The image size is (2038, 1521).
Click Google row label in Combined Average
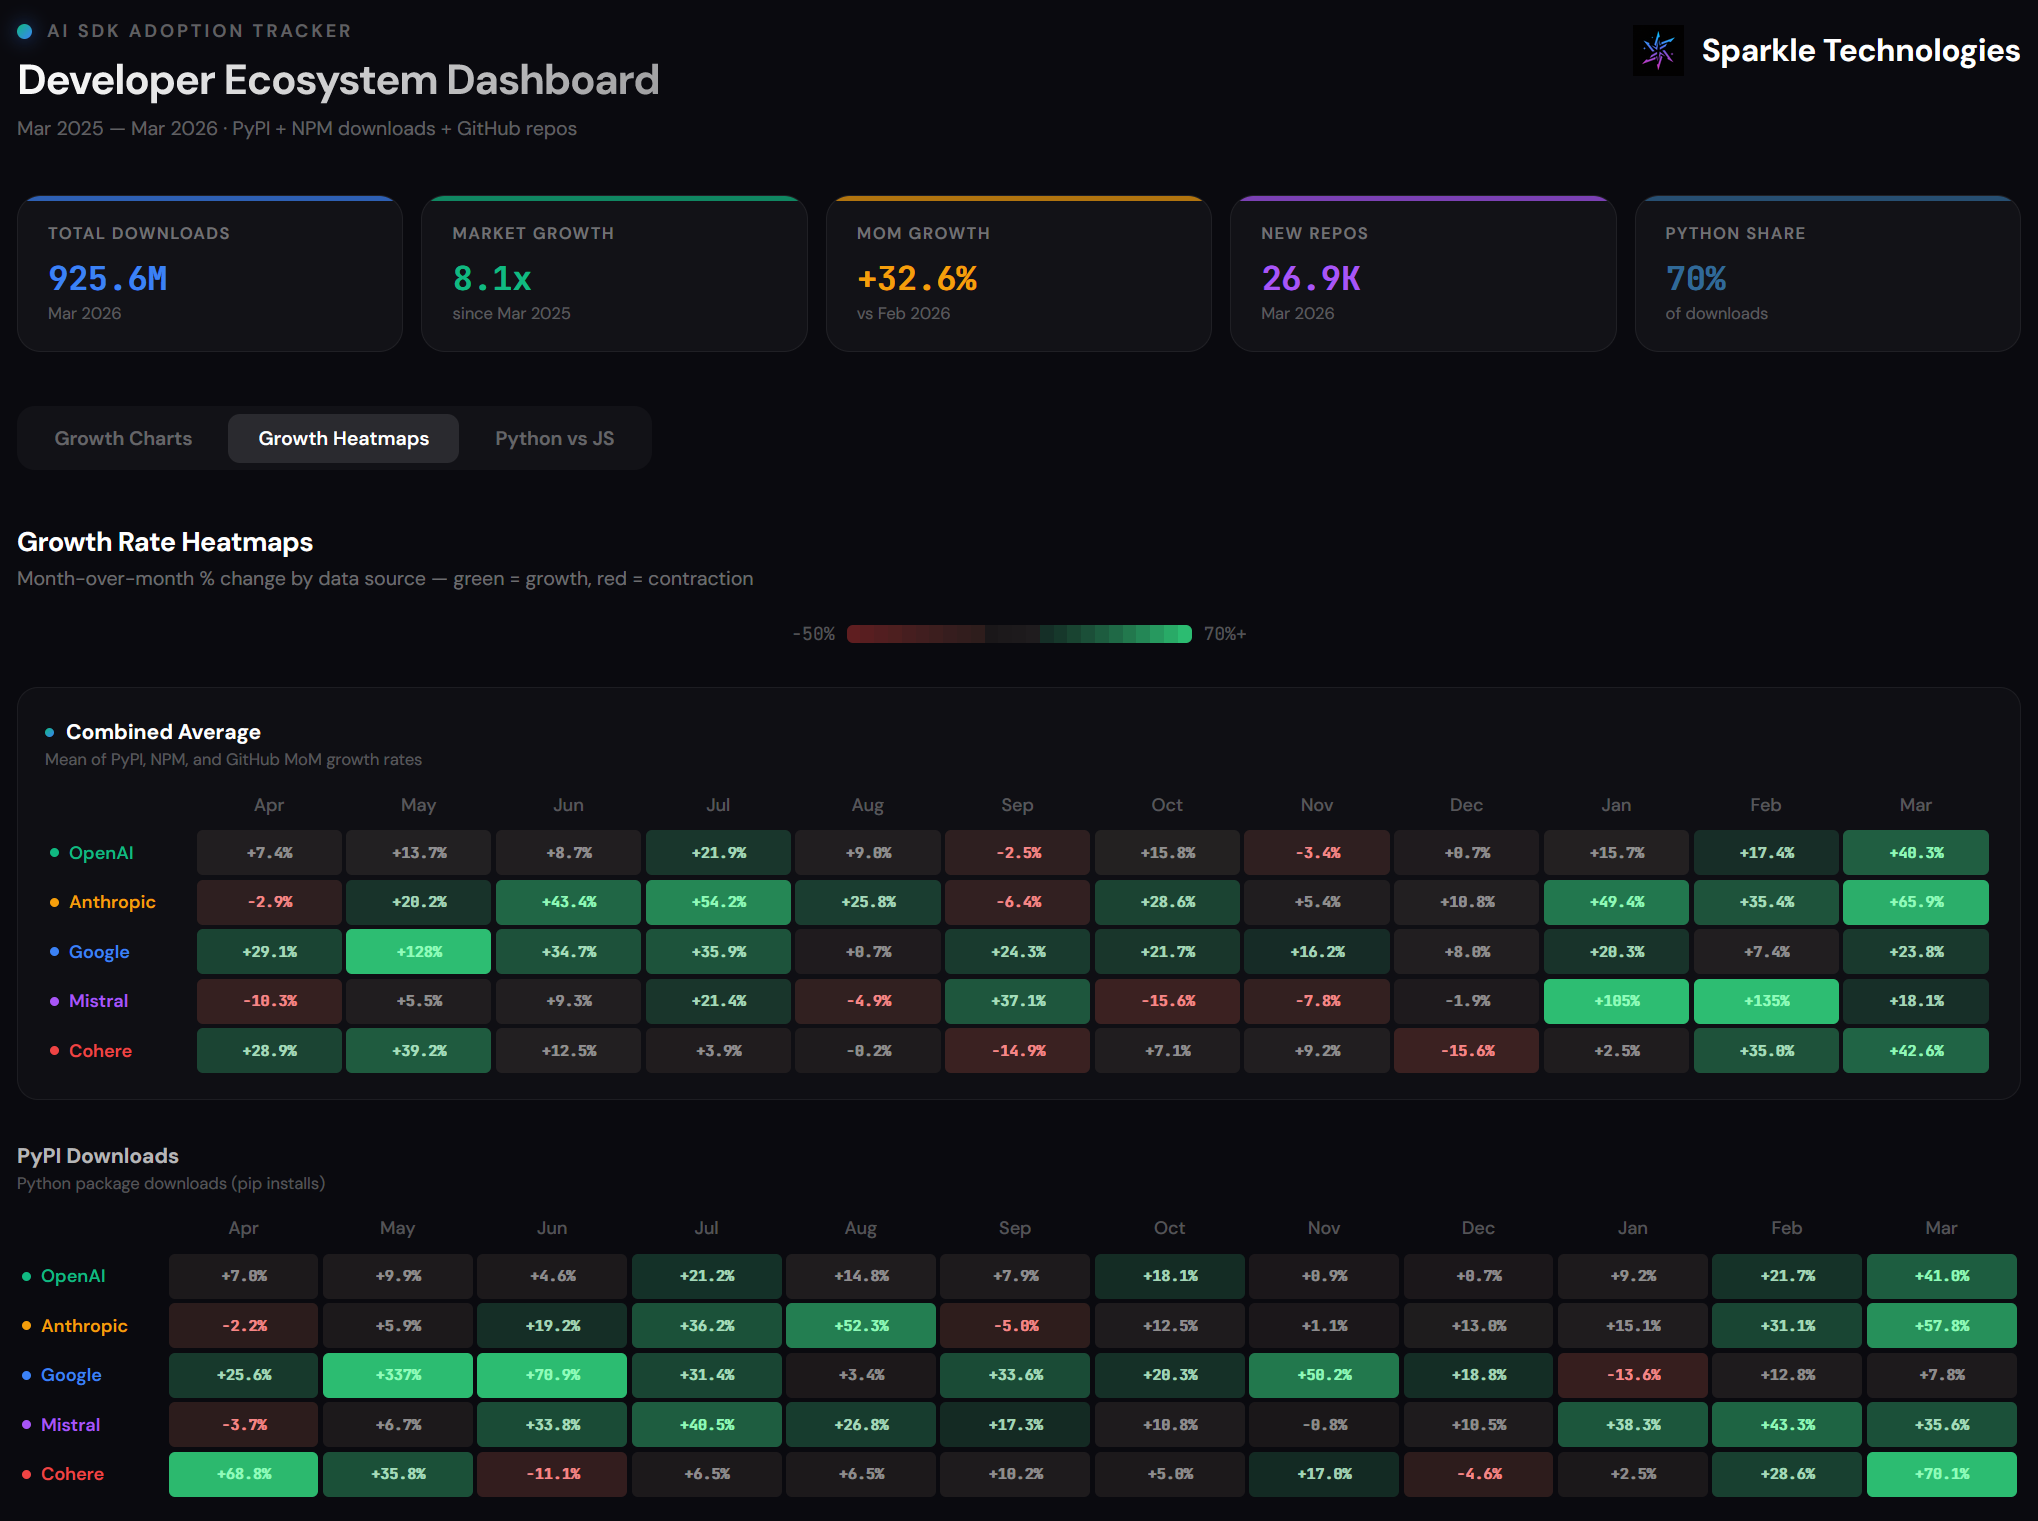[99, 952]
